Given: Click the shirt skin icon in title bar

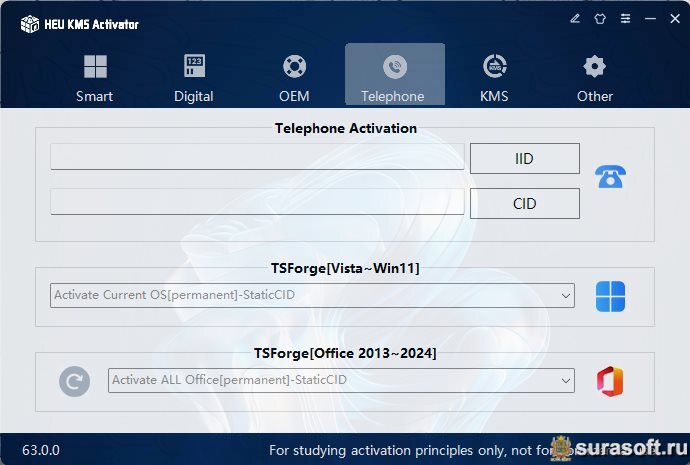Looking at the screenshot, I should [600, 18].
